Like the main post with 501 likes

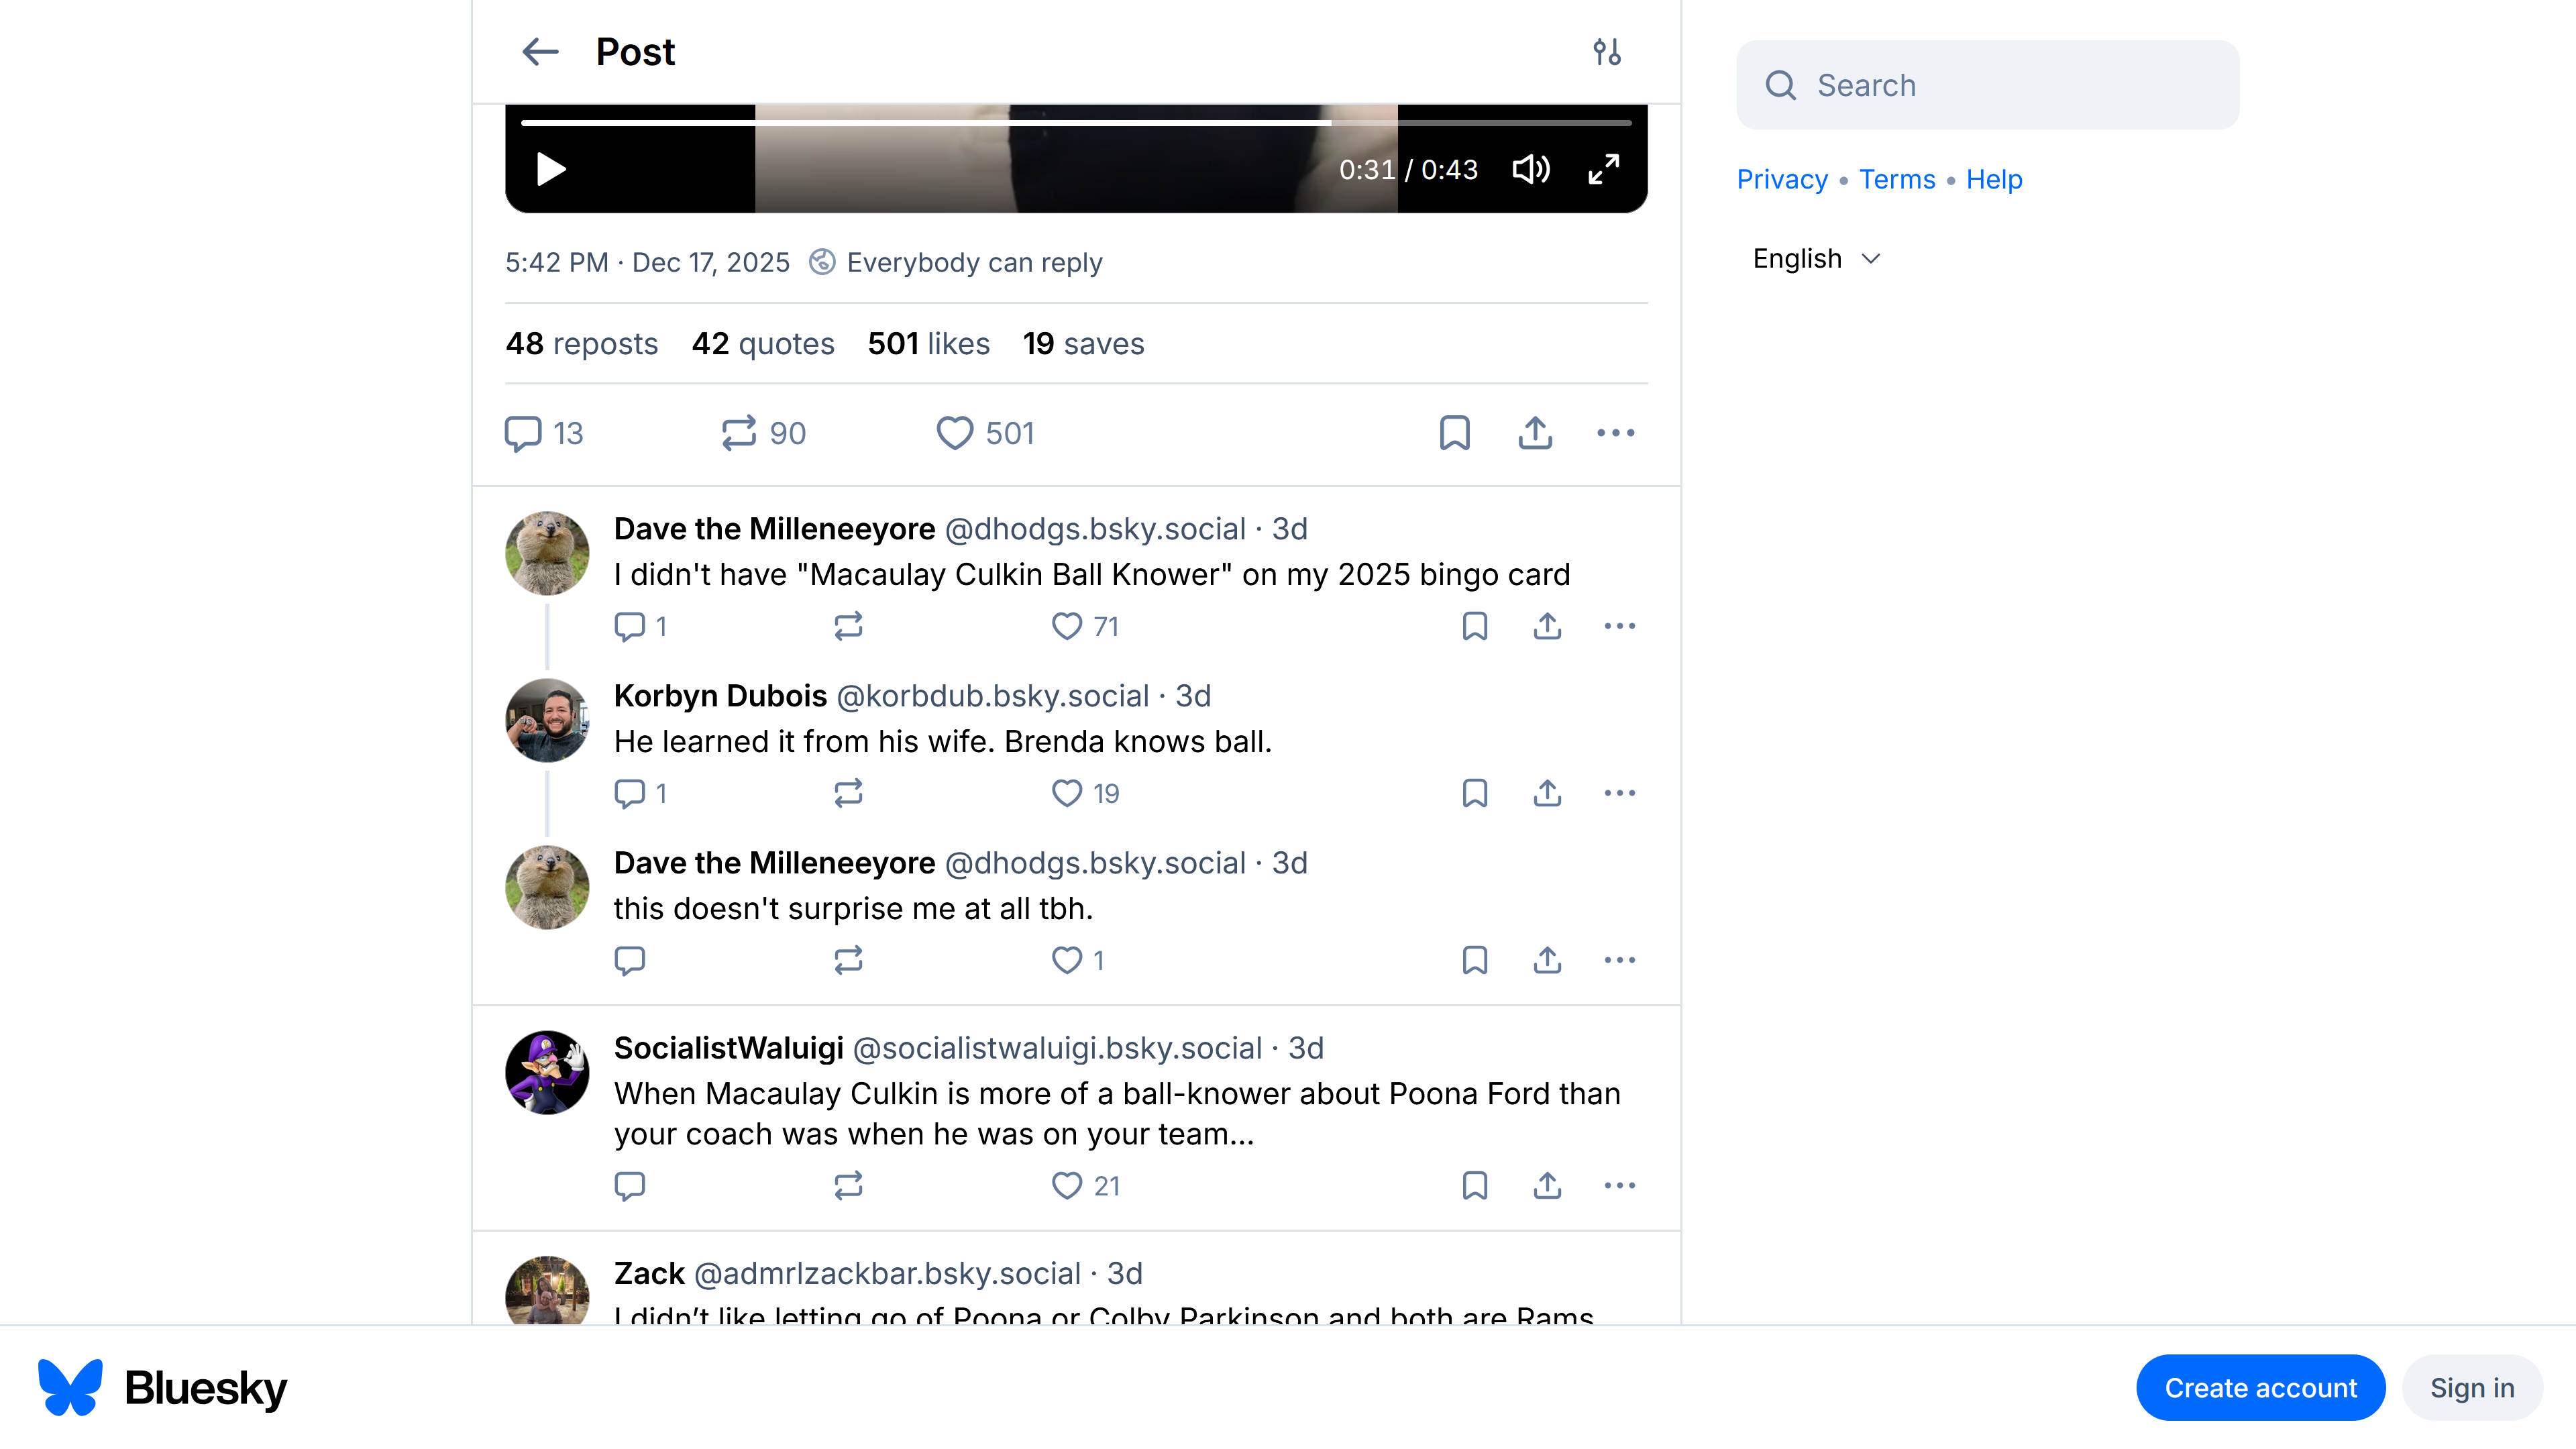point(955,433)
